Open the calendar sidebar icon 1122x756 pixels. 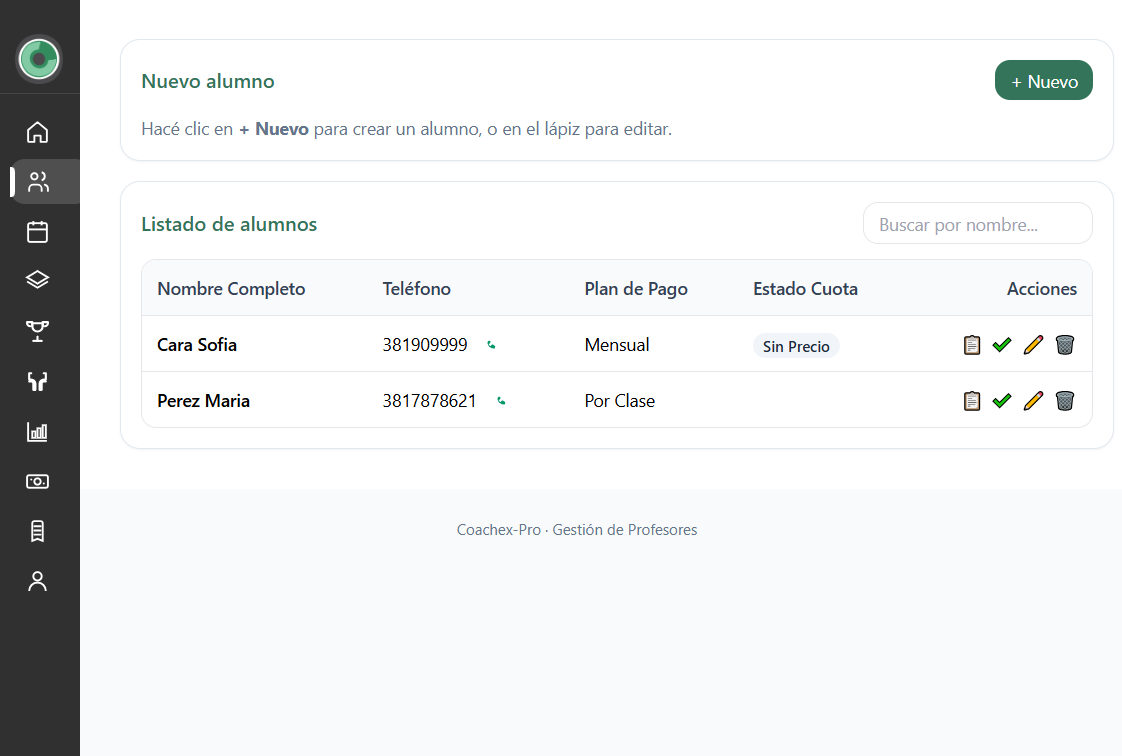point(37,232)
